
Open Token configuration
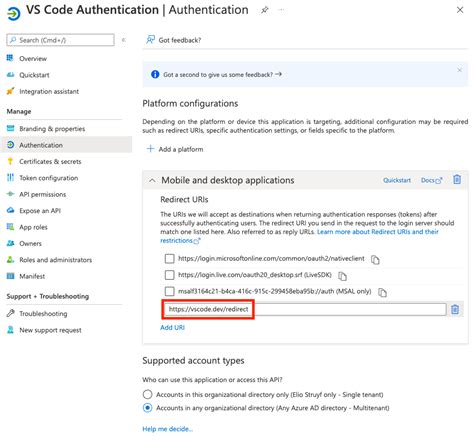click(x=49, y=178)
